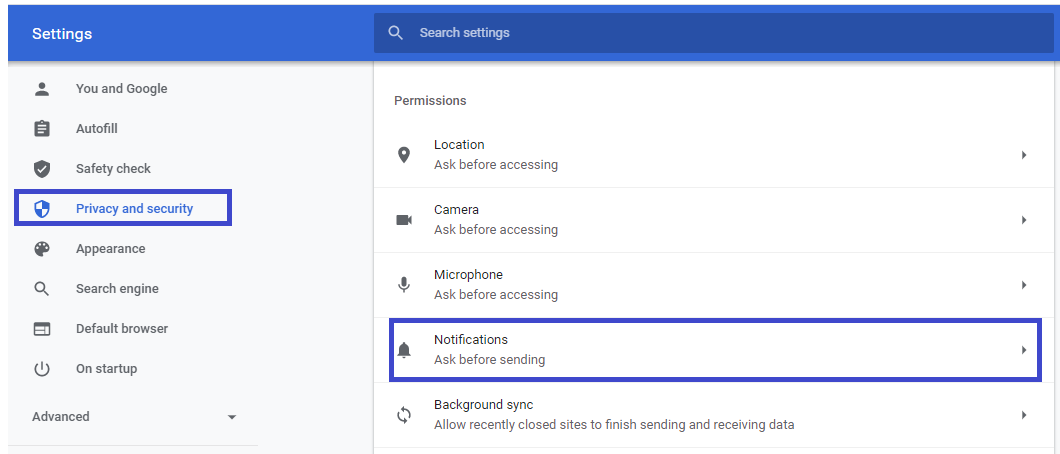Click the magnifier icon in the search bar
The image size is (1060, 454).
coord(396,33)
